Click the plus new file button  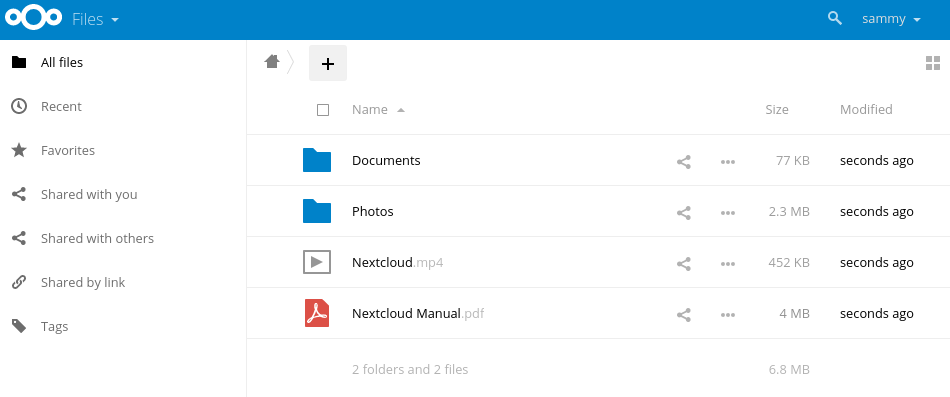click(x=328, y=63)
